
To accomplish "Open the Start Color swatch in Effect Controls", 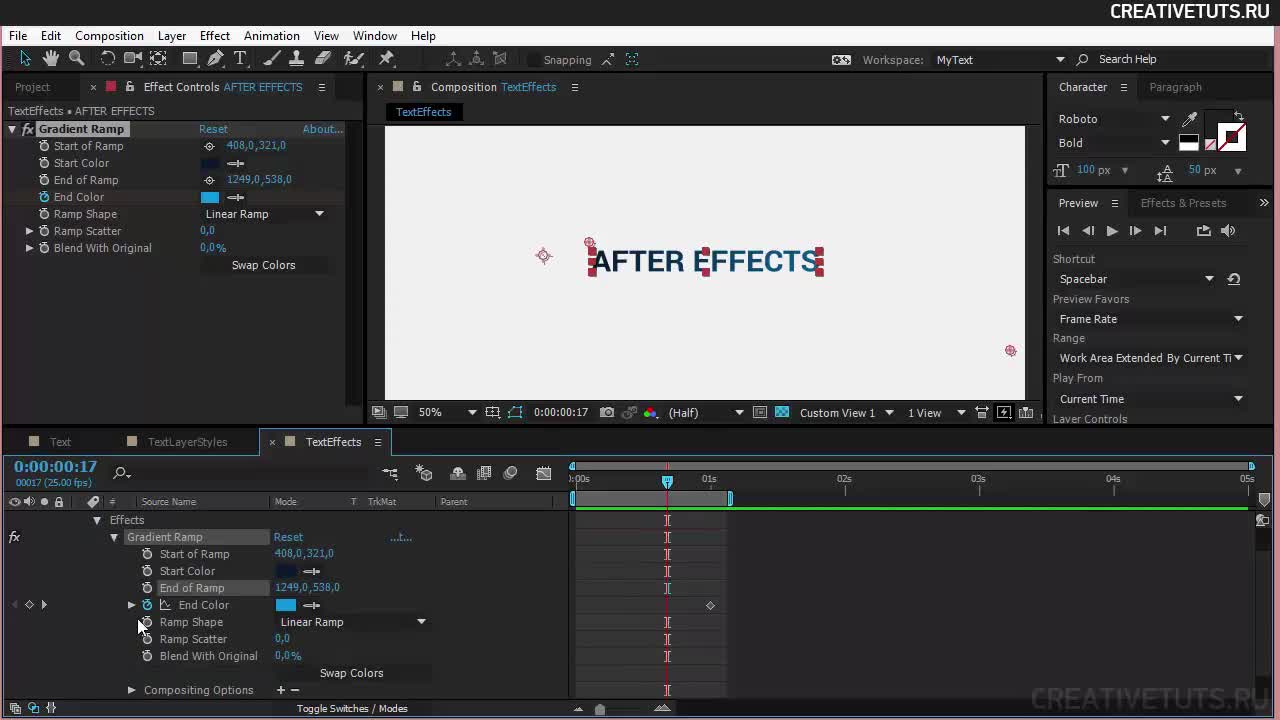I will [x=210, y=163].
